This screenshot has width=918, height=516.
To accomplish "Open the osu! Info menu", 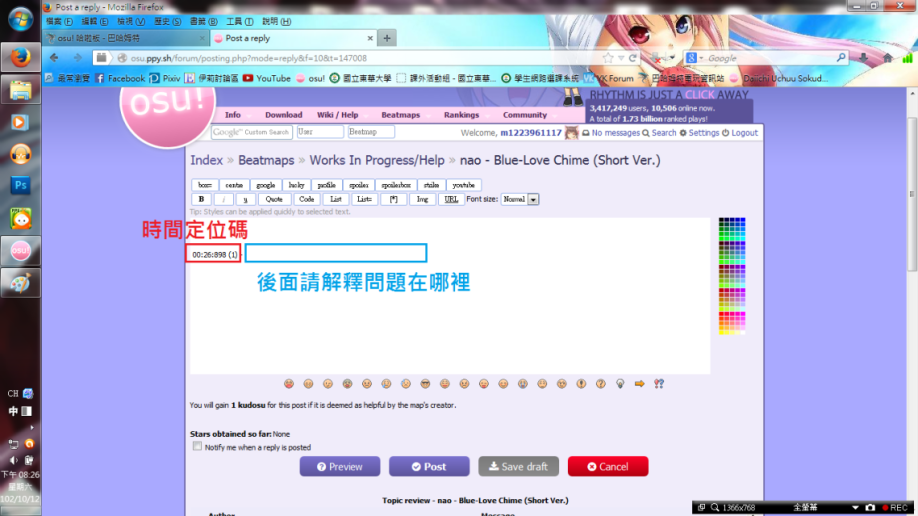I will [232, 115].
